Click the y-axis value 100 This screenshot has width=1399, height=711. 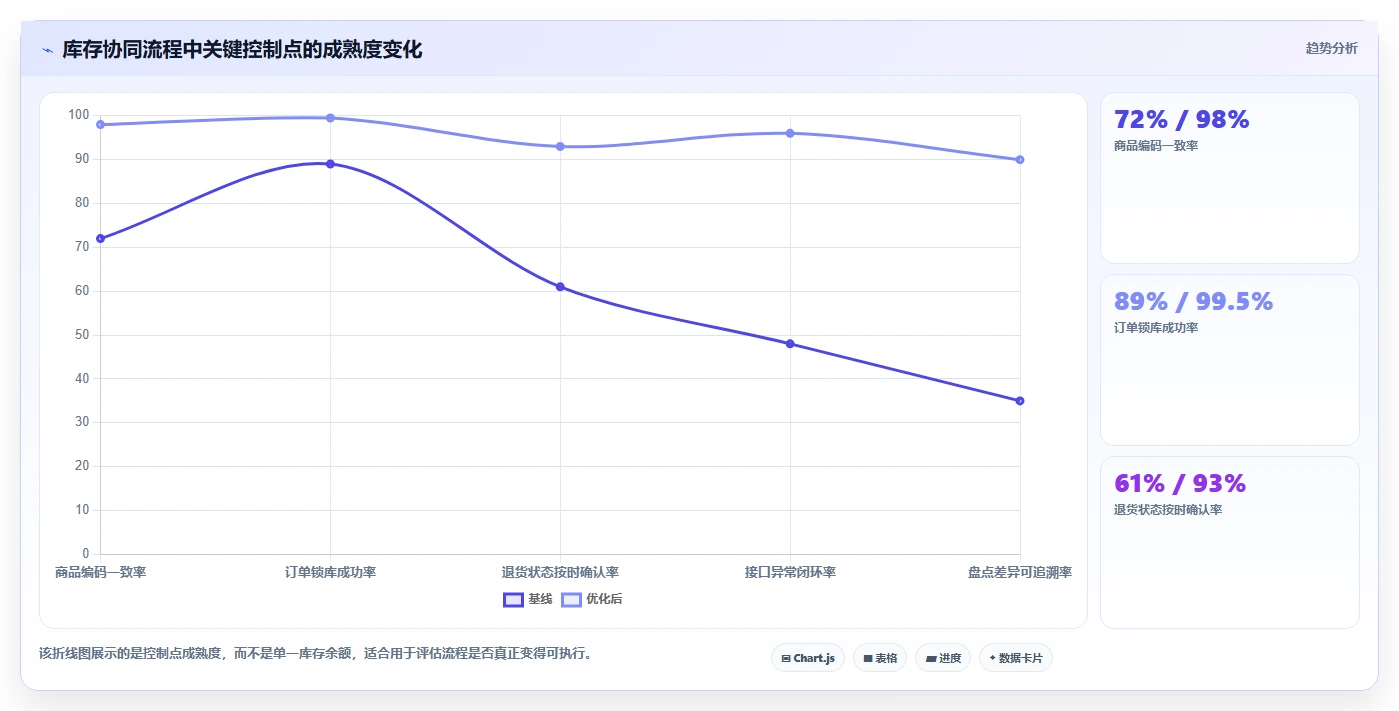coord(79,115)
